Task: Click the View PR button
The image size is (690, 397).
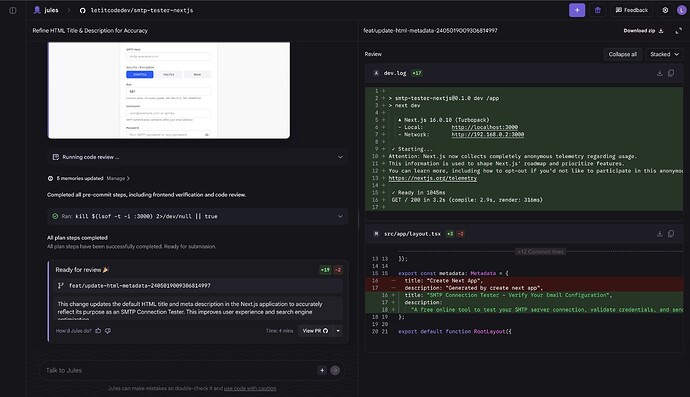Action: tap(315, 331)
